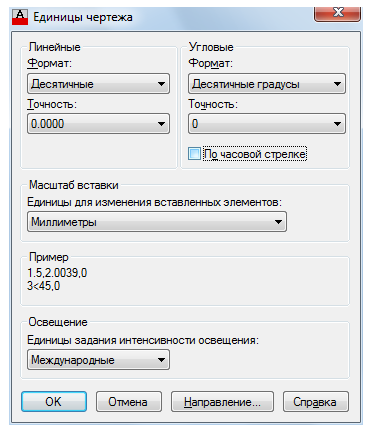The height and width of the screenshot is (432, 371).
Task: Open help via the Справка button
Action: coord(316,402)
